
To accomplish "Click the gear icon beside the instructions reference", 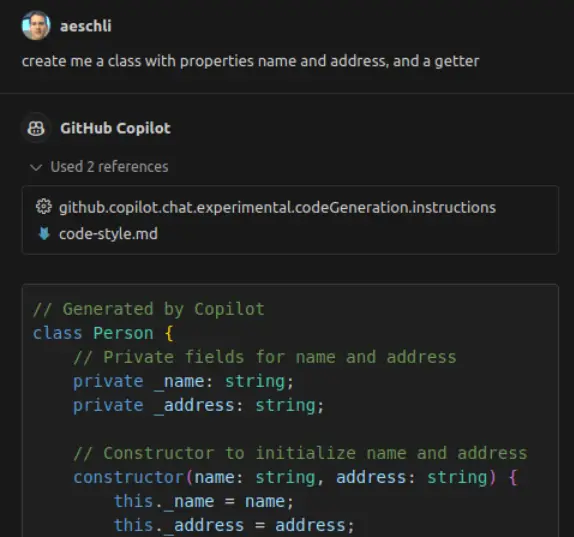I will pyautogui.click(x=44, y=206).
